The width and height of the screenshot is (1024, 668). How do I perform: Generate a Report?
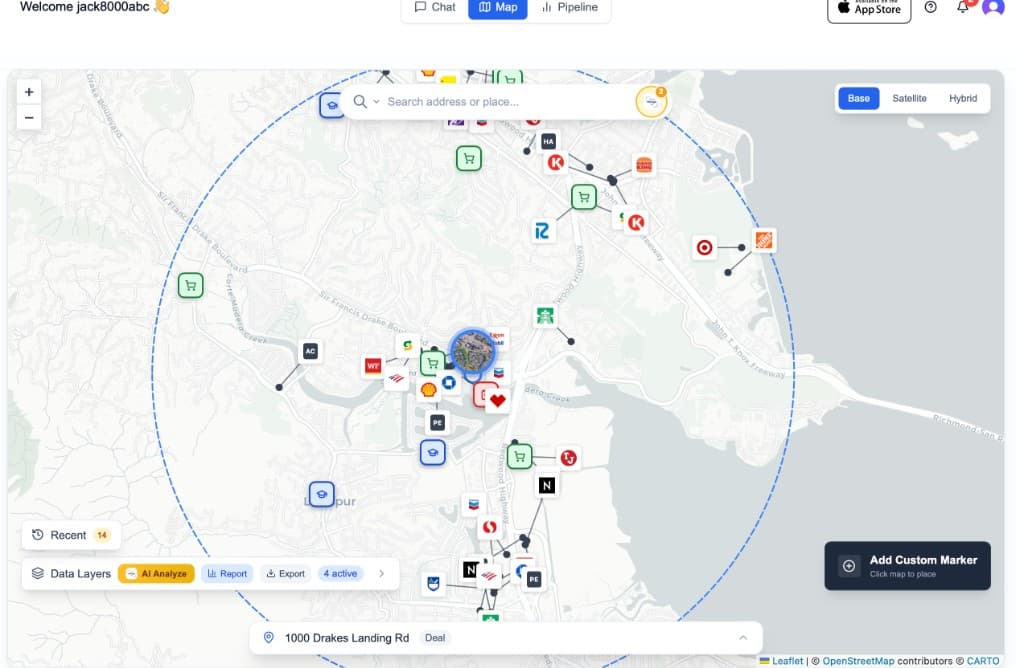pyautogui.click(x=227, y=574)
